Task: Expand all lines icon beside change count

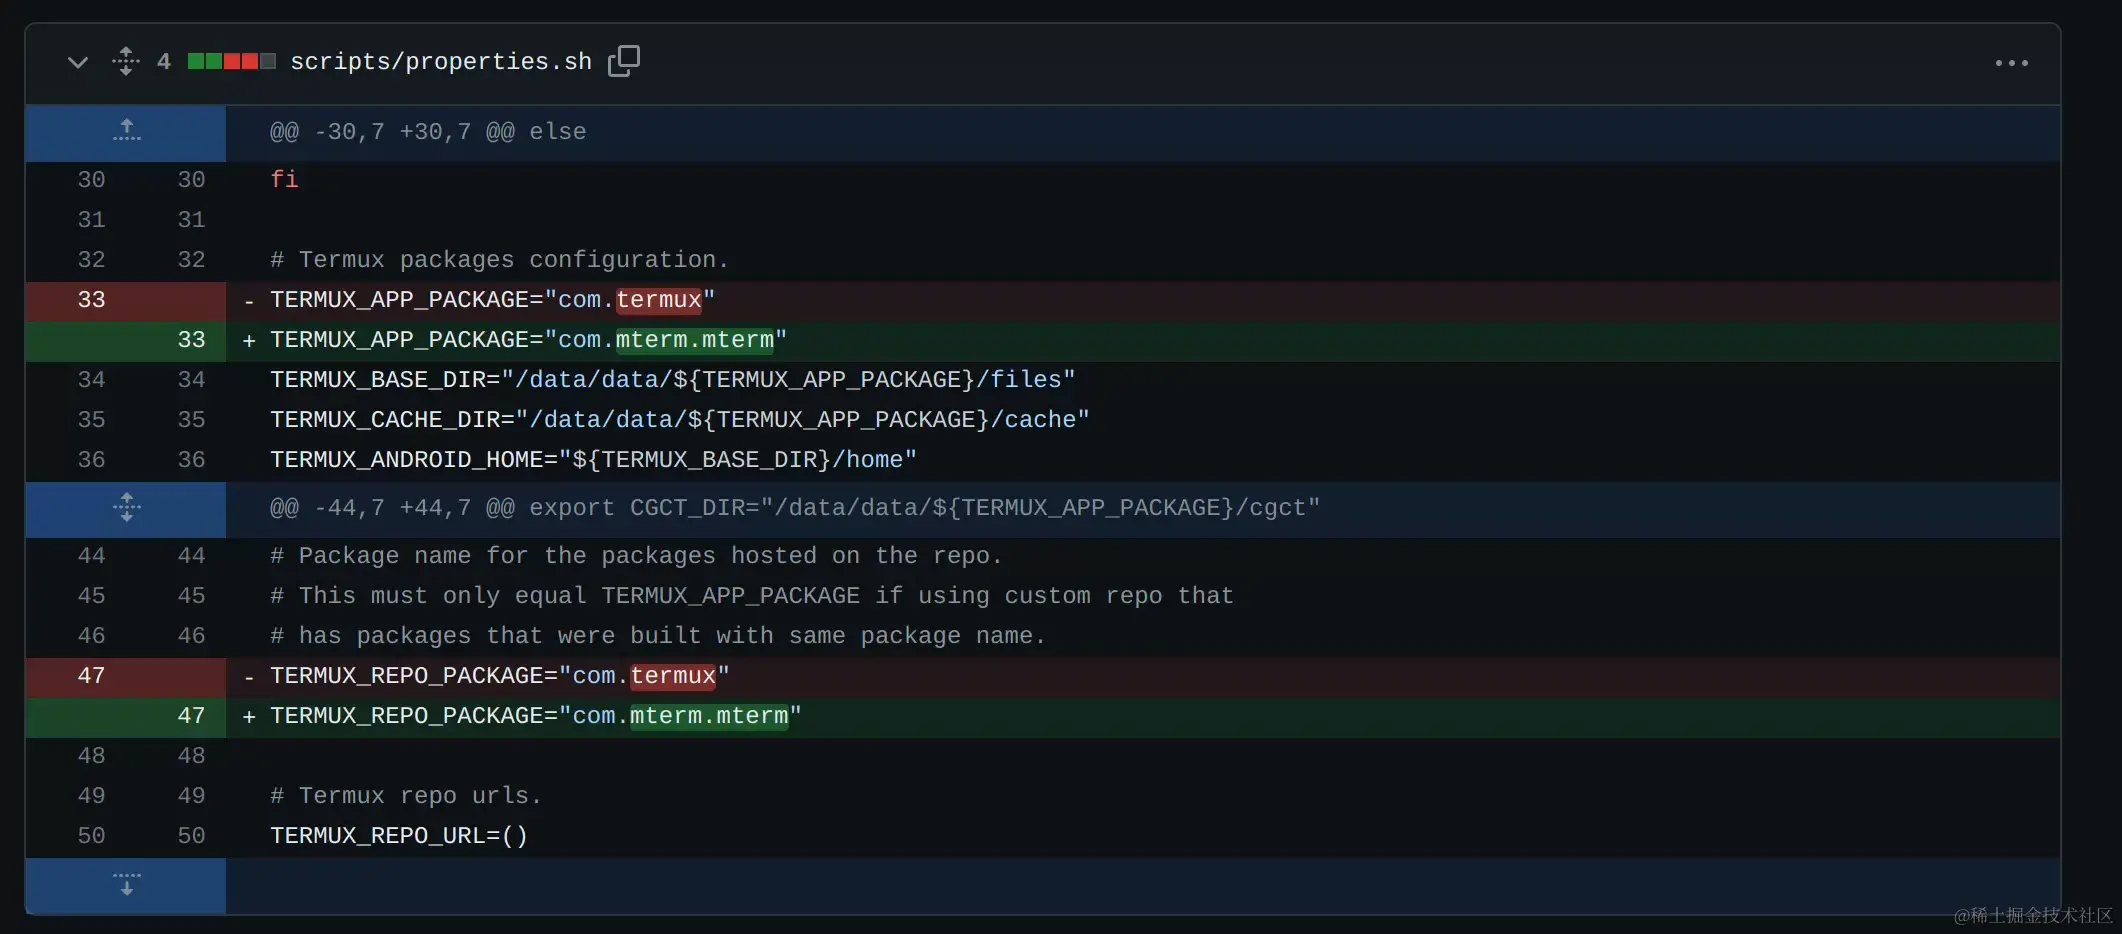Action: tap(126, 61)
